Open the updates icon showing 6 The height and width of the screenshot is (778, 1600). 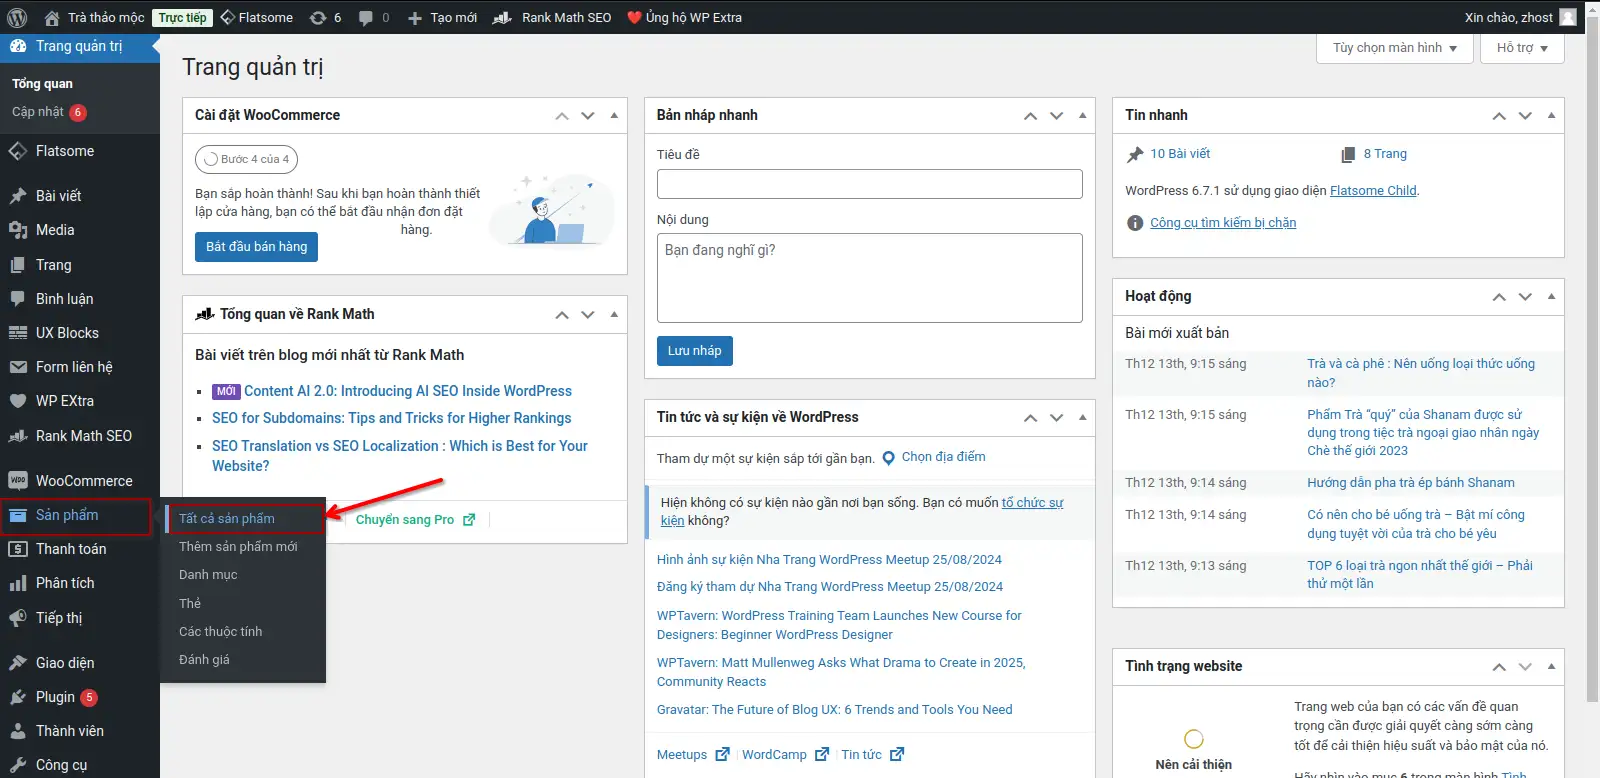325,17
